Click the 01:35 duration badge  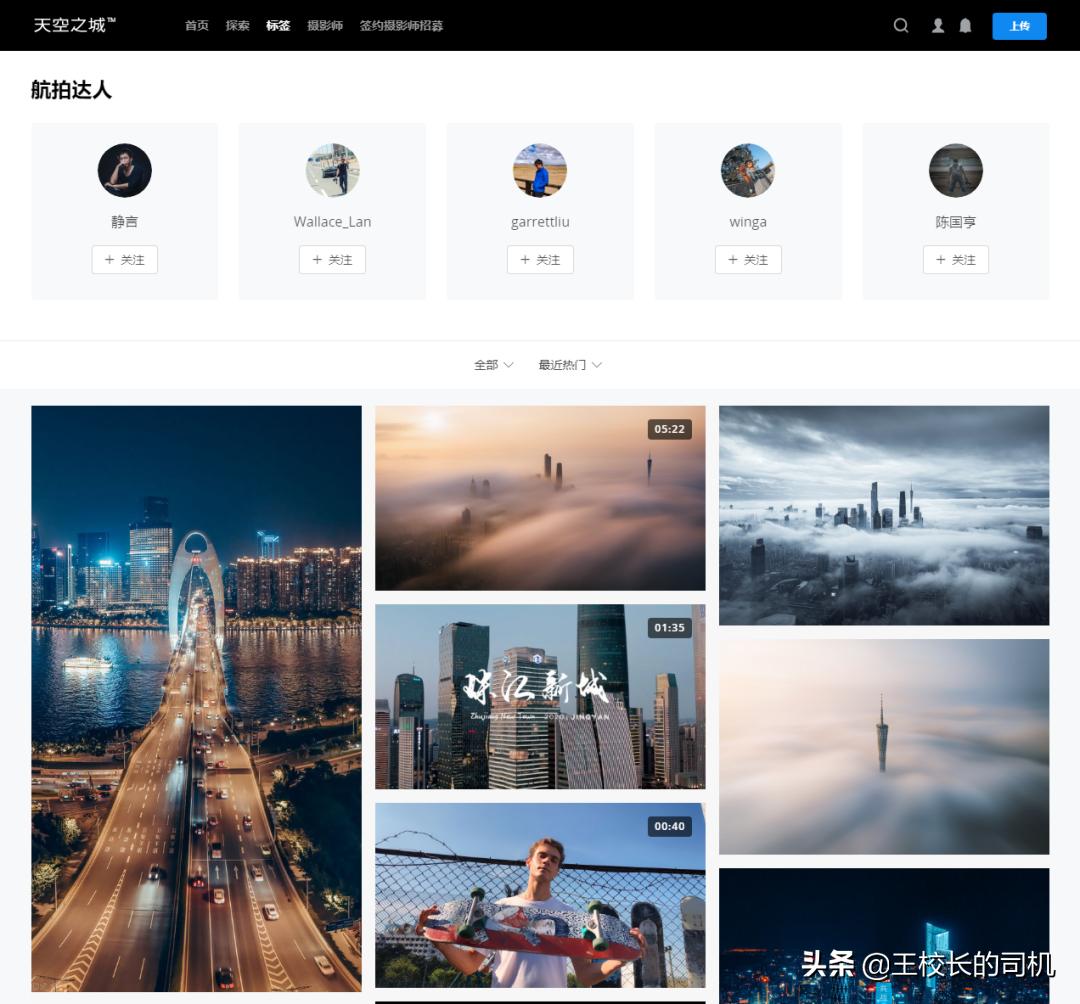click(669, 627)
